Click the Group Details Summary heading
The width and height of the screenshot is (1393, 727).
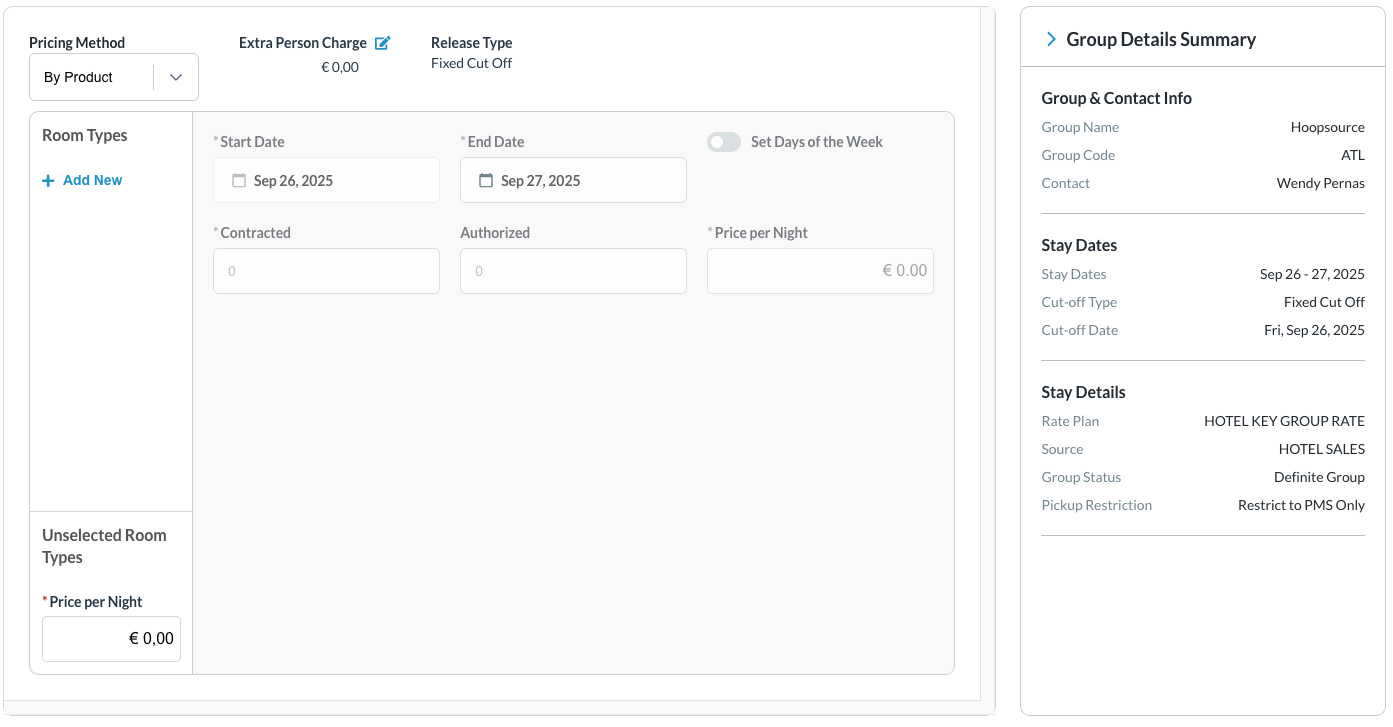1161,40
